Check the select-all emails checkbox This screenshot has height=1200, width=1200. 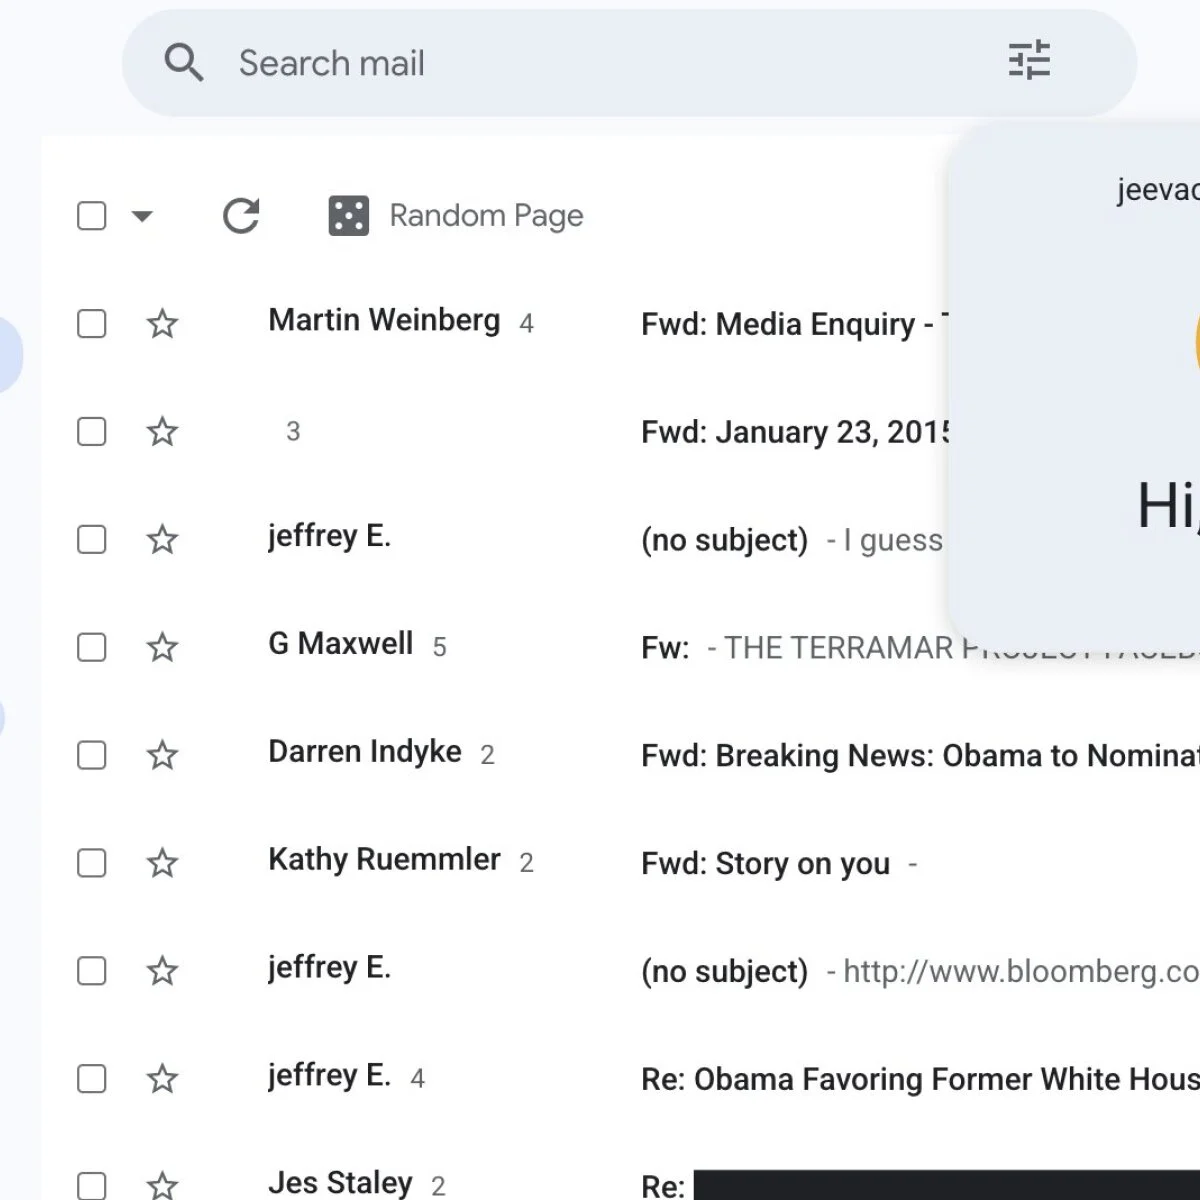coord(91,215)
